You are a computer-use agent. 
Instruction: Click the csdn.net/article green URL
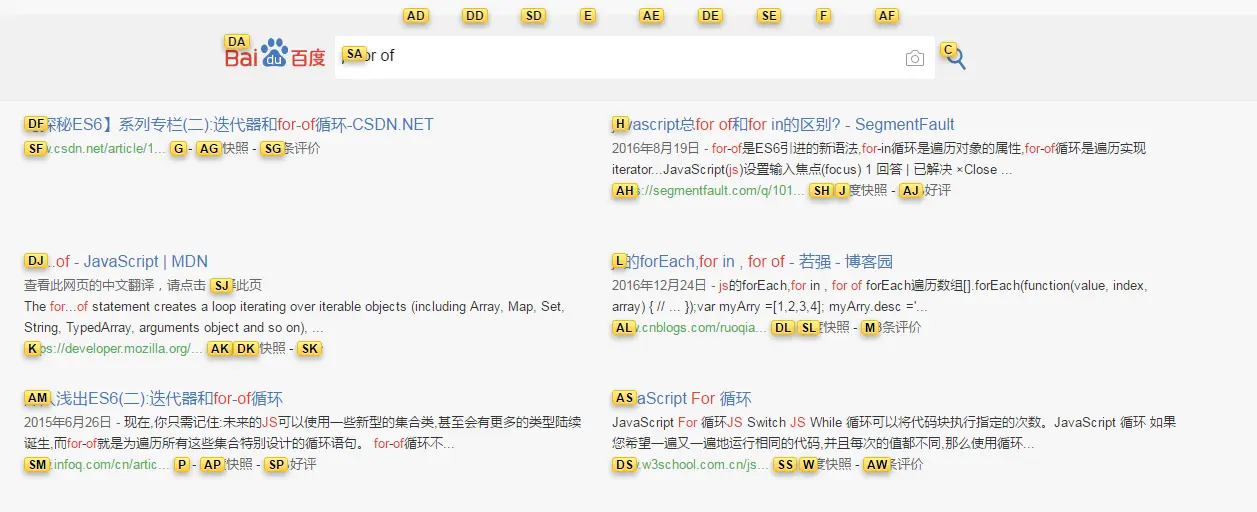95,149
